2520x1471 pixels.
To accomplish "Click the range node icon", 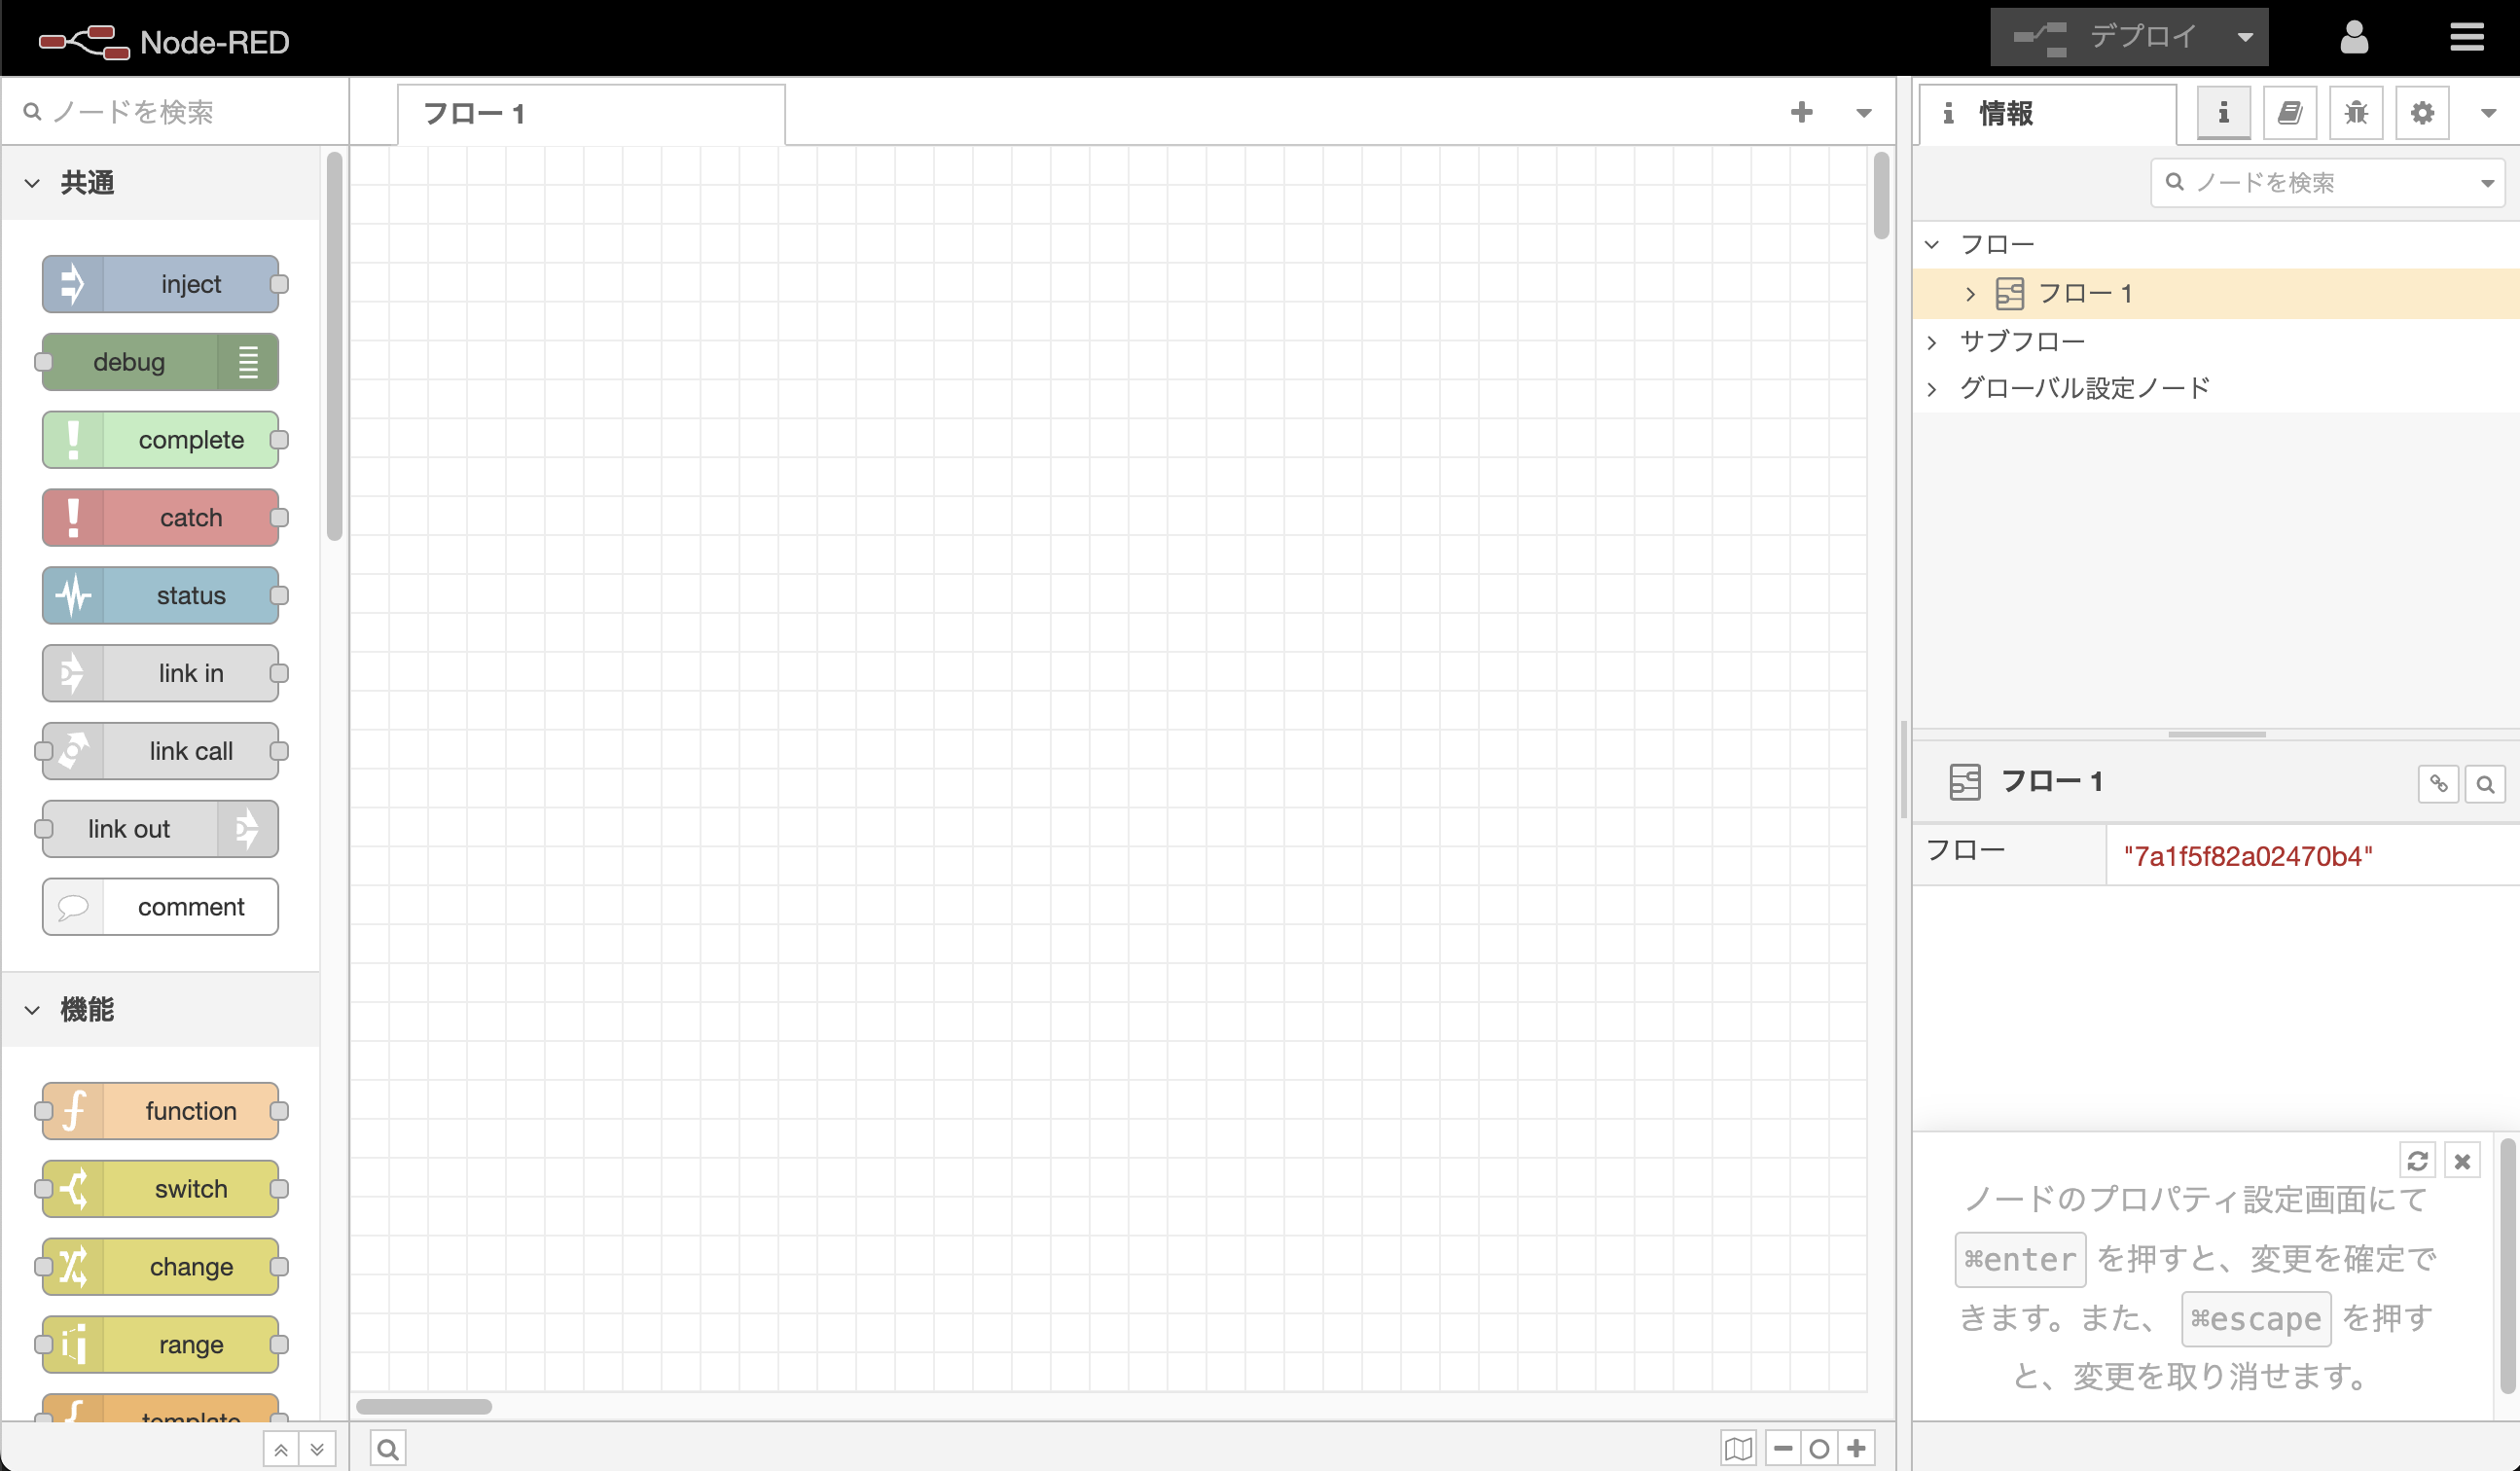I will click(x=72, y=1344).
